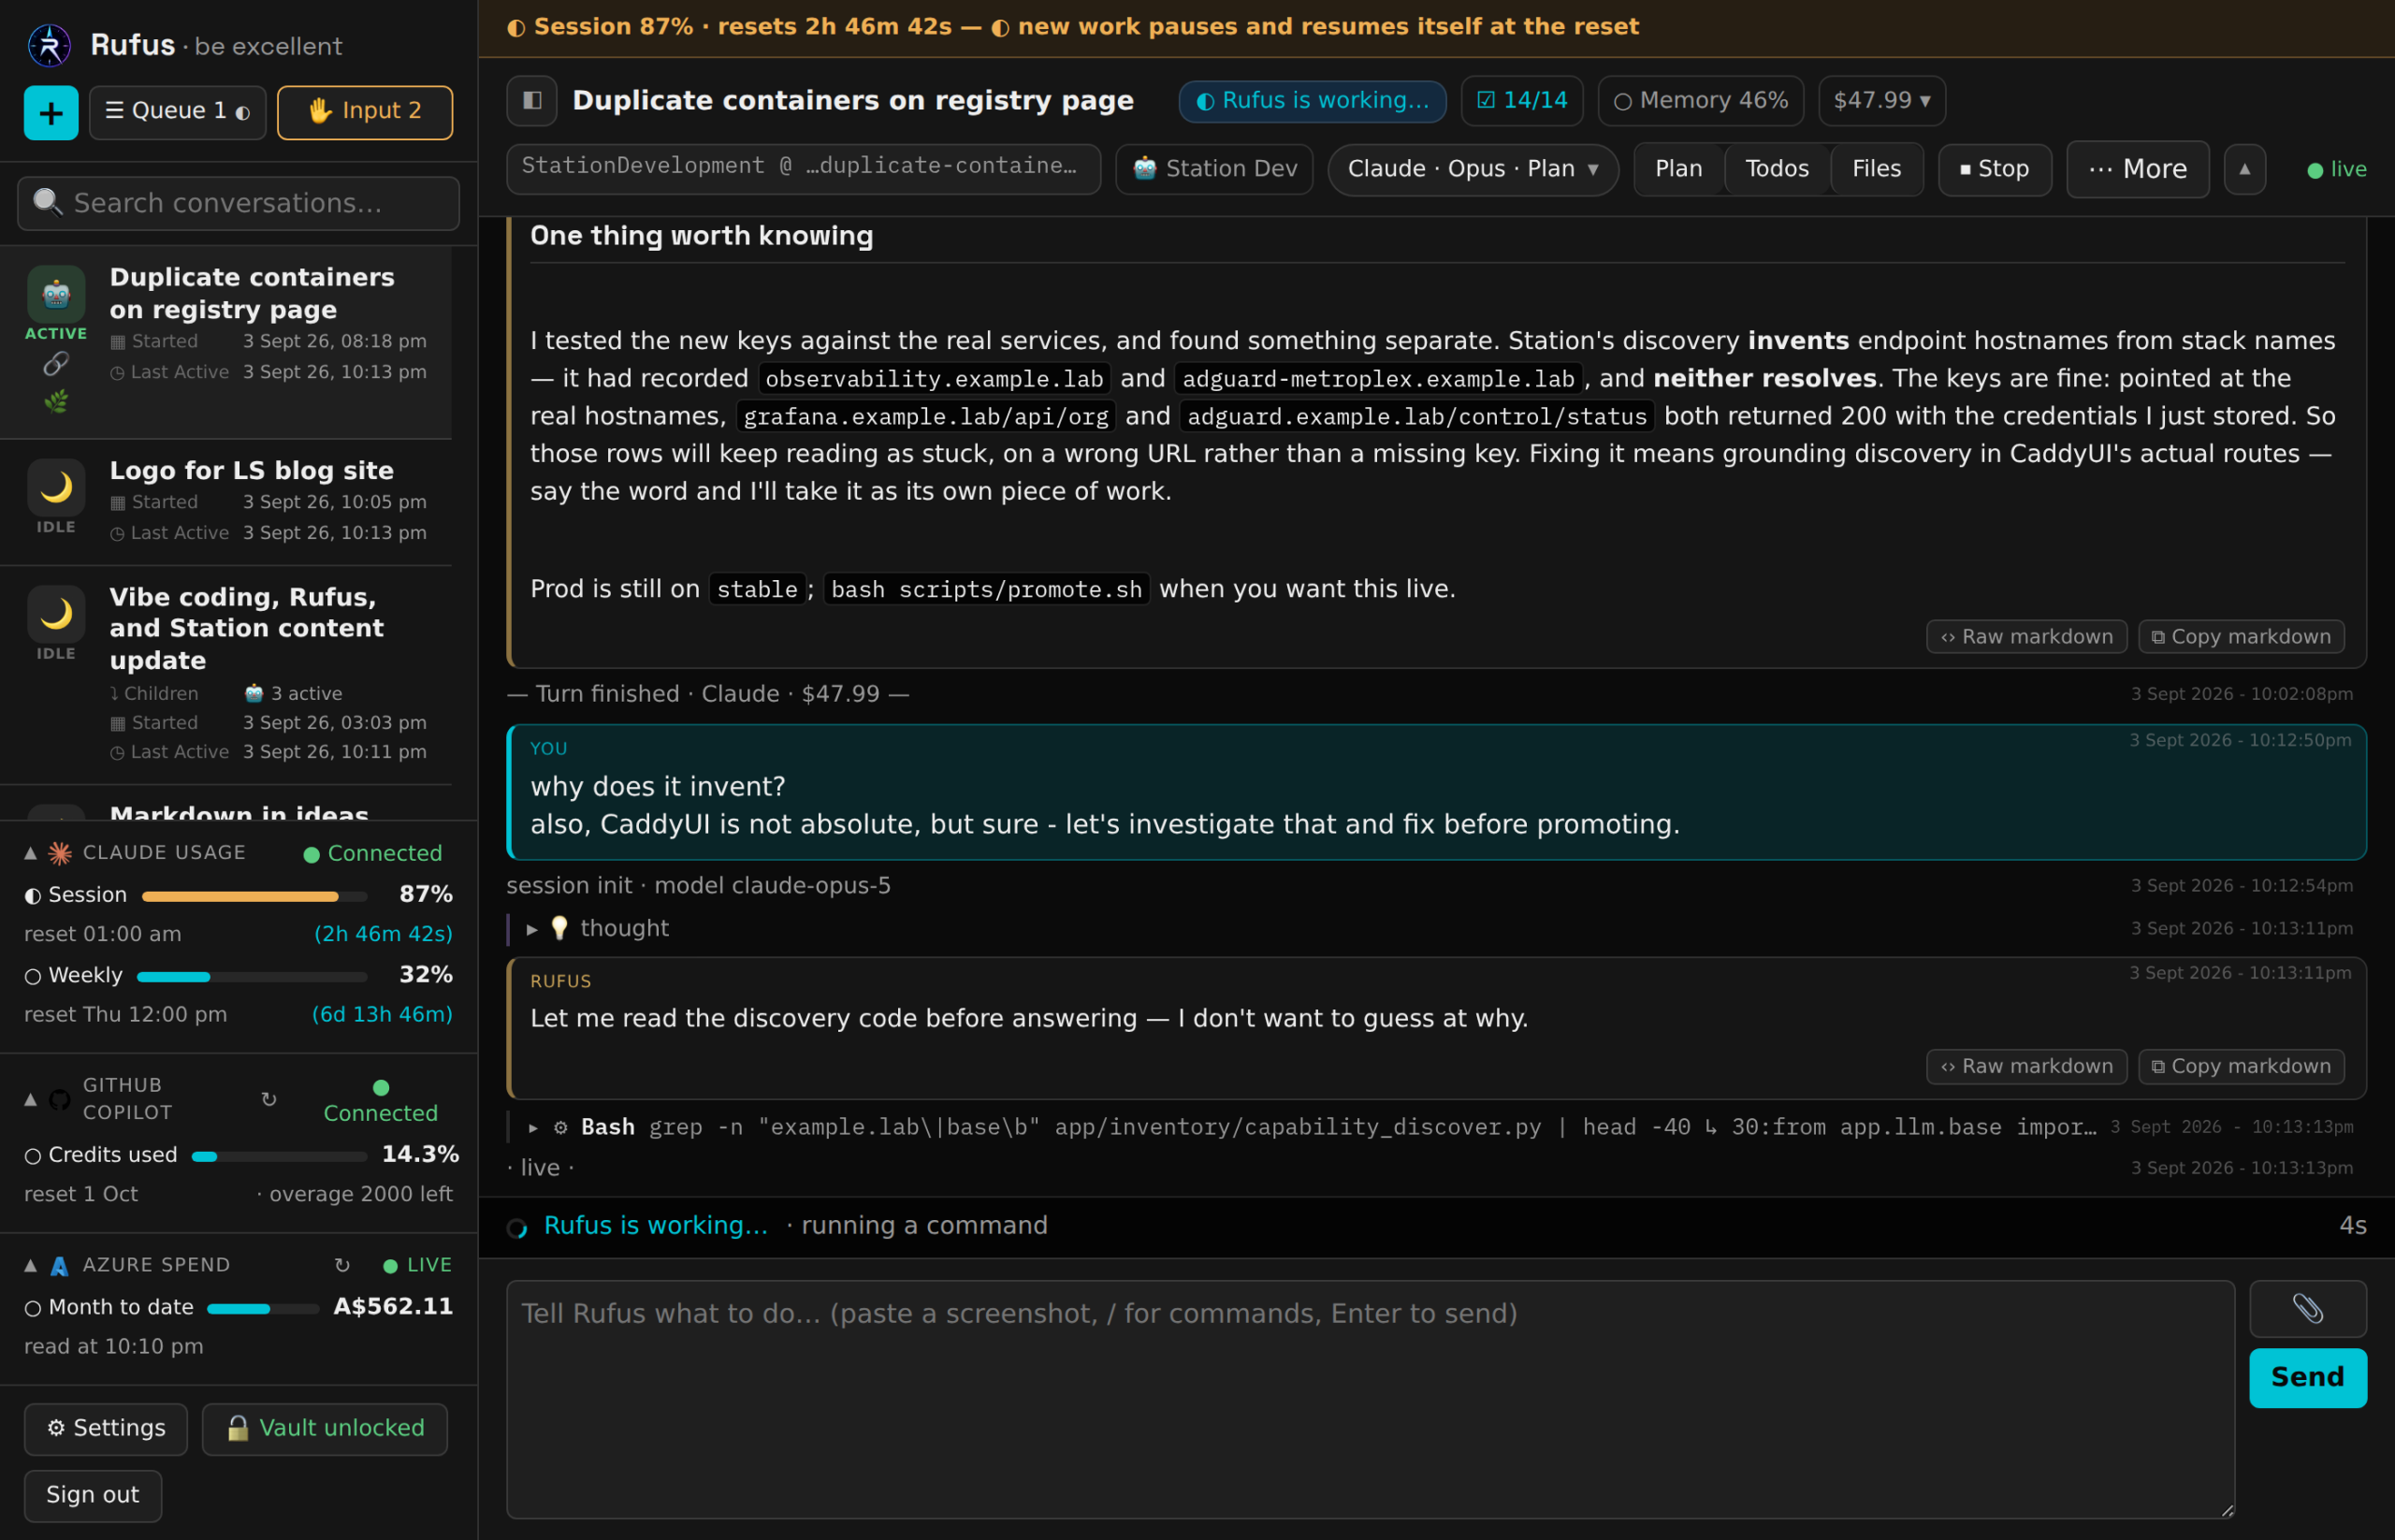The image size is (2395, 1540).
Task: Click the moon icon for Vibe coding conversation
Action: tap(56, 614)
